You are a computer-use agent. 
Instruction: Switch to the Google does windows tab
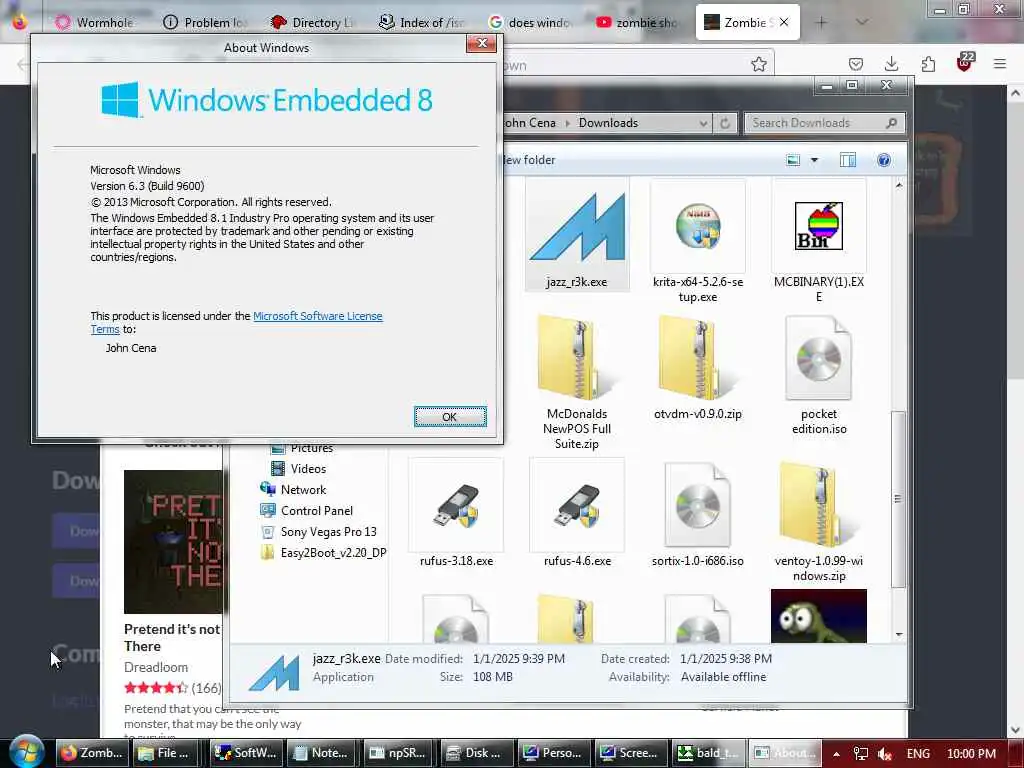[x=529, y=22]
